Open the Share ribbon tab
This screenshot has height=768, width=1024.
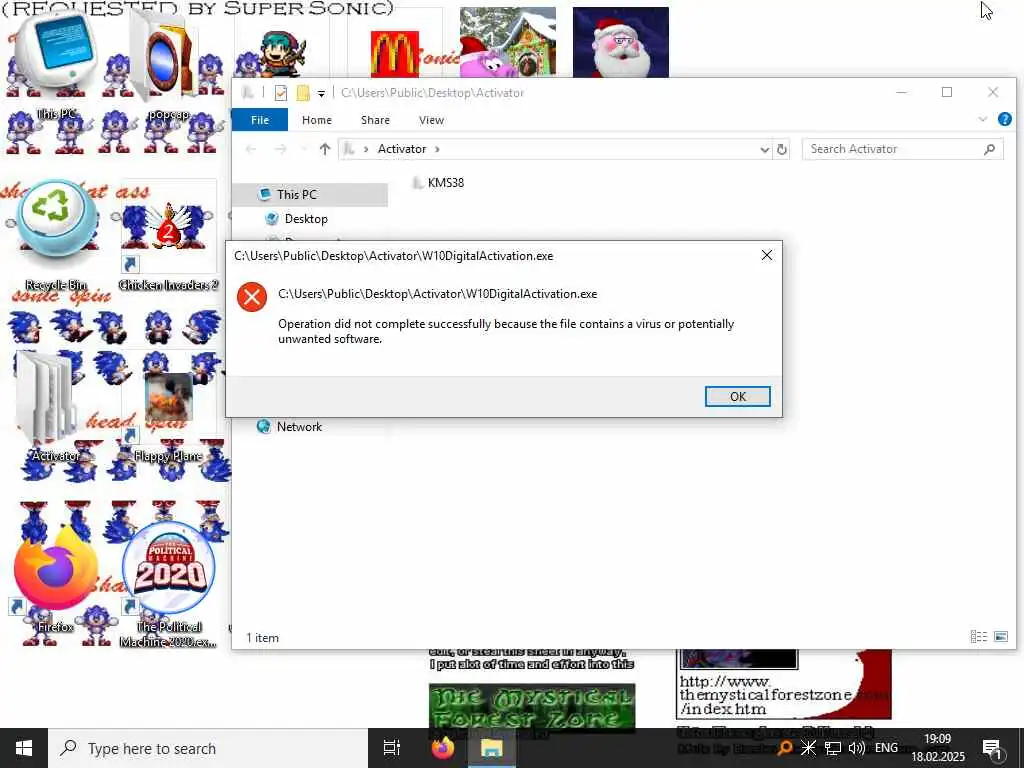[375, 120]
